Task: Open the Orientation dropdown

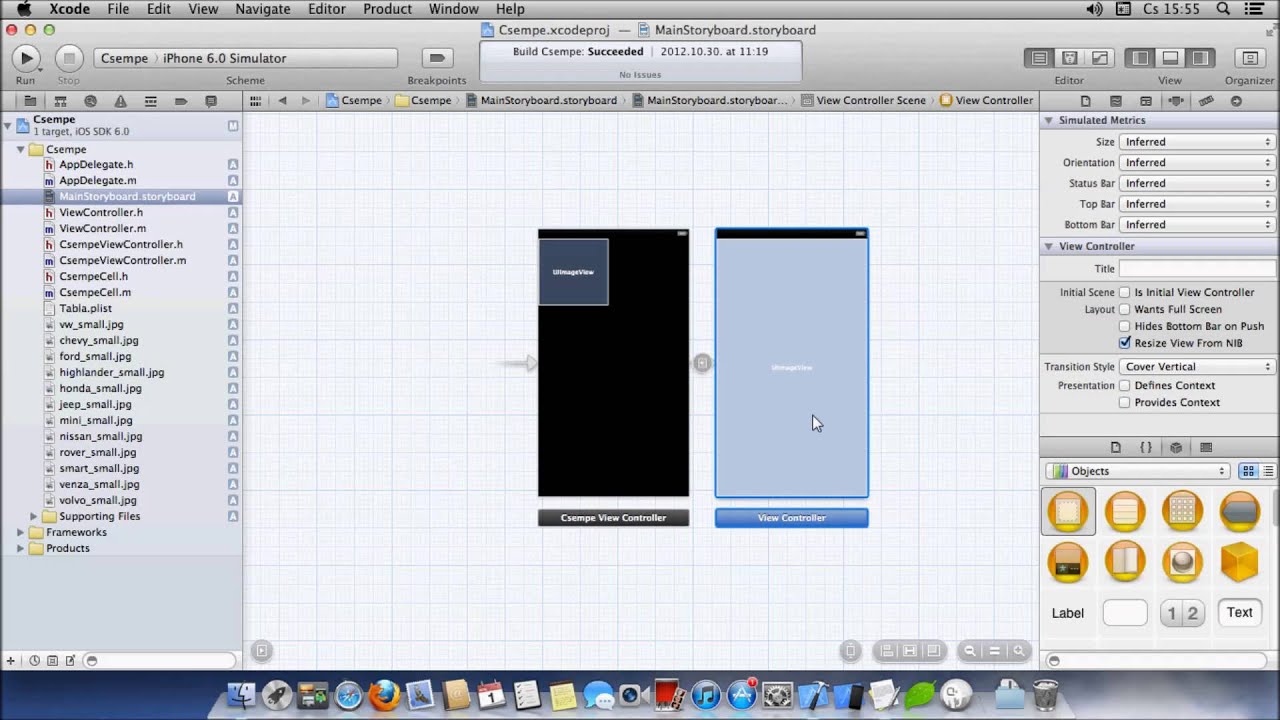Action: 1196,163
